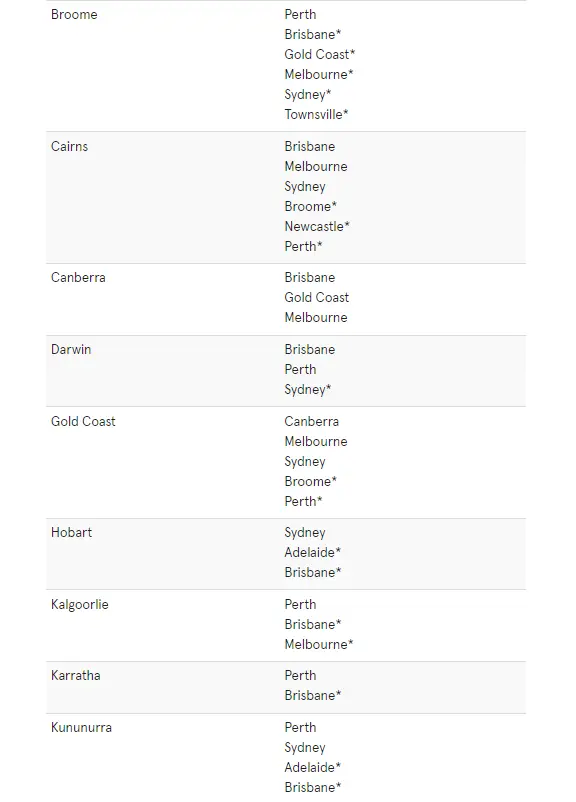Select Adelaide* in Kununurra destinations
The height and width of the screenshot is (802, 576).
[x=313, y=767]
